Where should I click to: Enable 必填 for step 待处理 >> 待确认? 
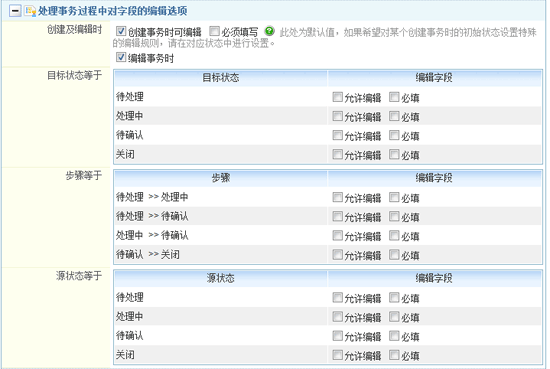tap(394, 216)
